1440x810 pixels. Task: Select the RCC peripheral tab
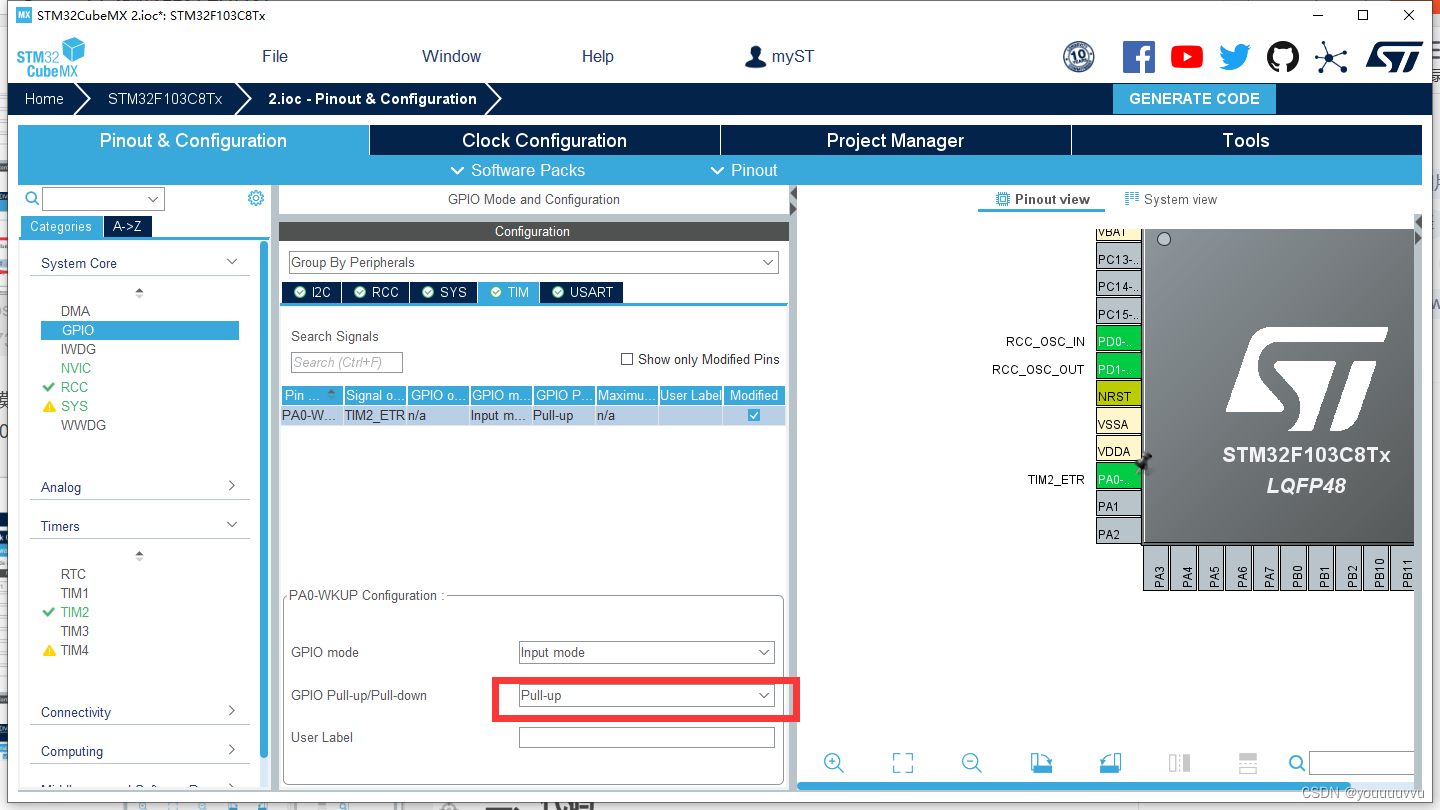(376, 292)
